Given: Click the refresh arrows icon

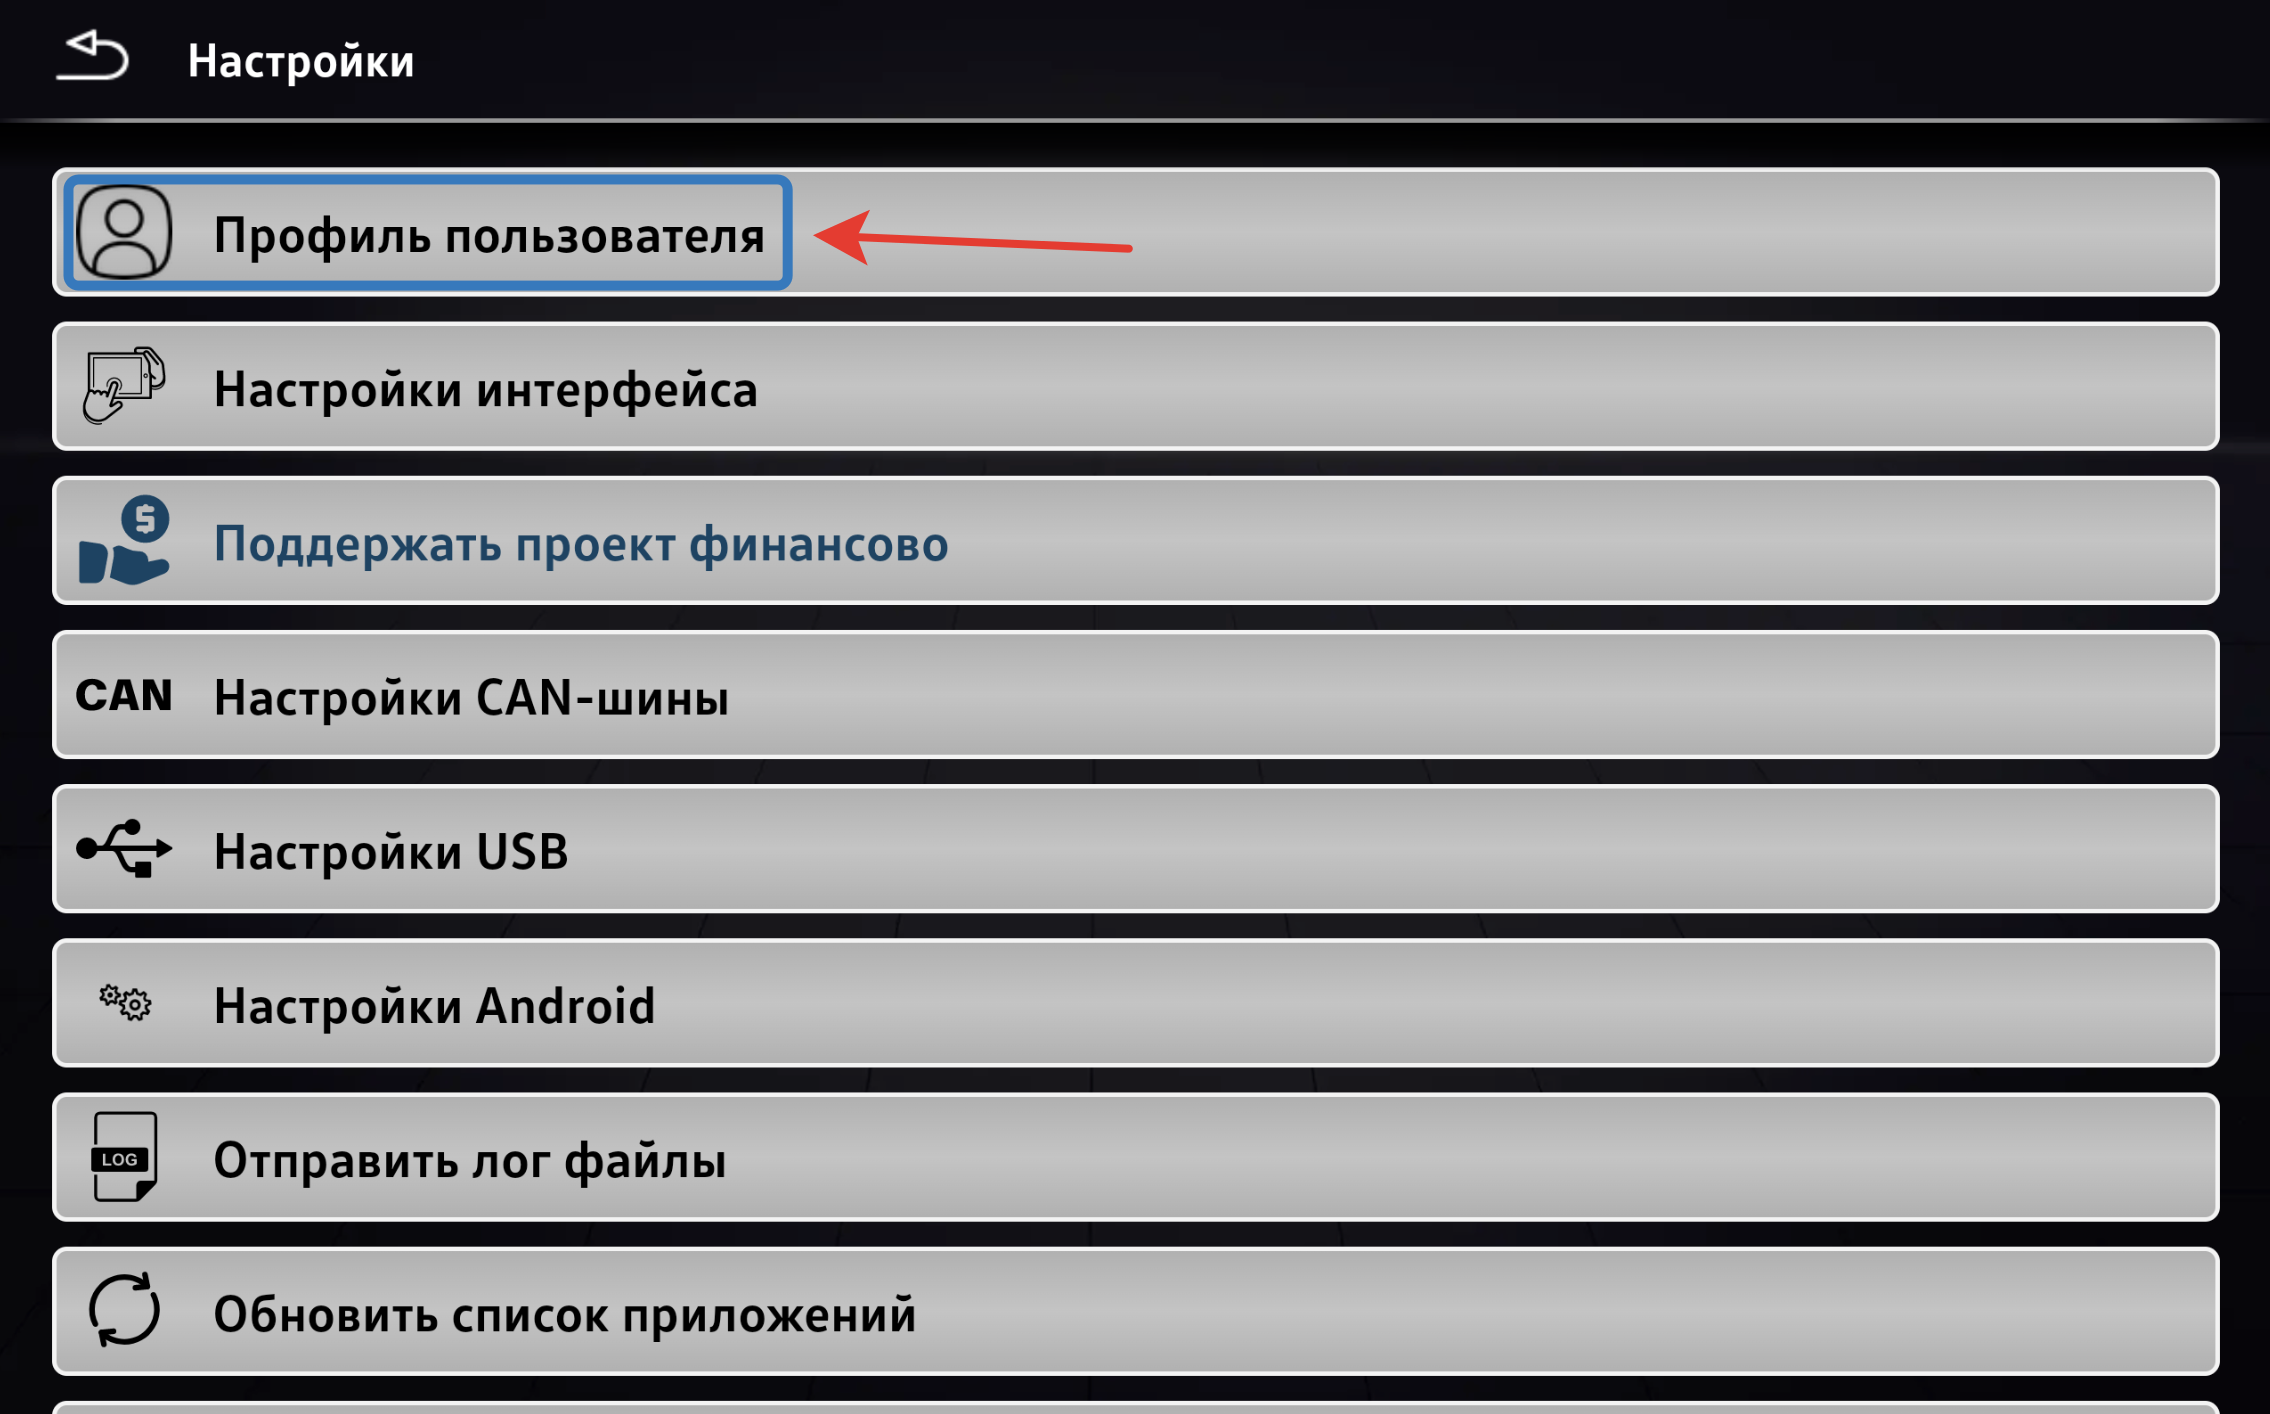Looking at the screenshot, I should [124, 1310].
